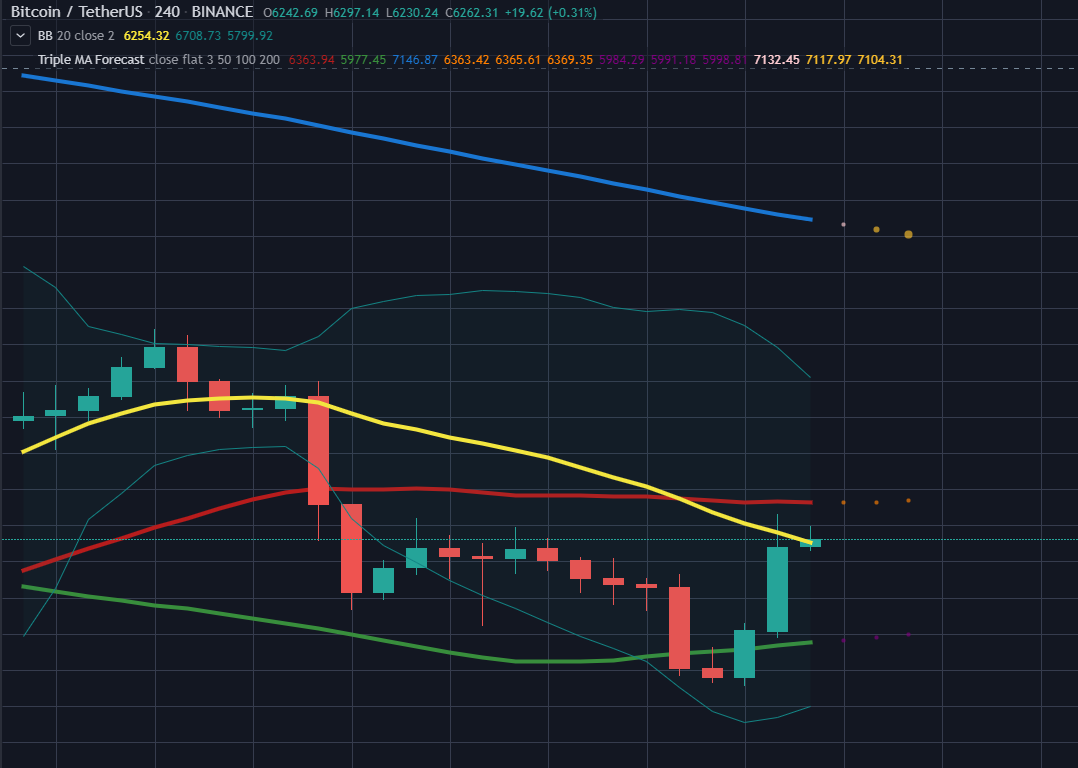Click the yellow BB basis value 6254.32

click(x=146, y=35)
